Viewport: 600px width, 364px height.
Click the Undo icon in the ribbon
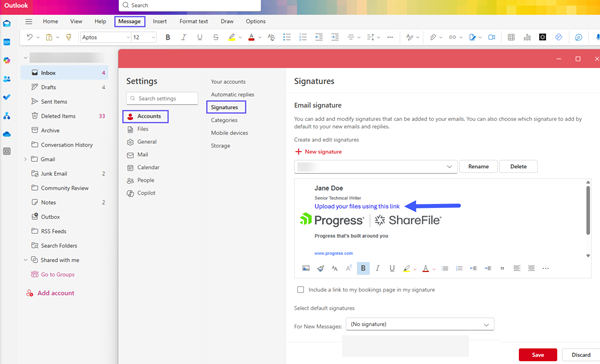pos(29,37)
